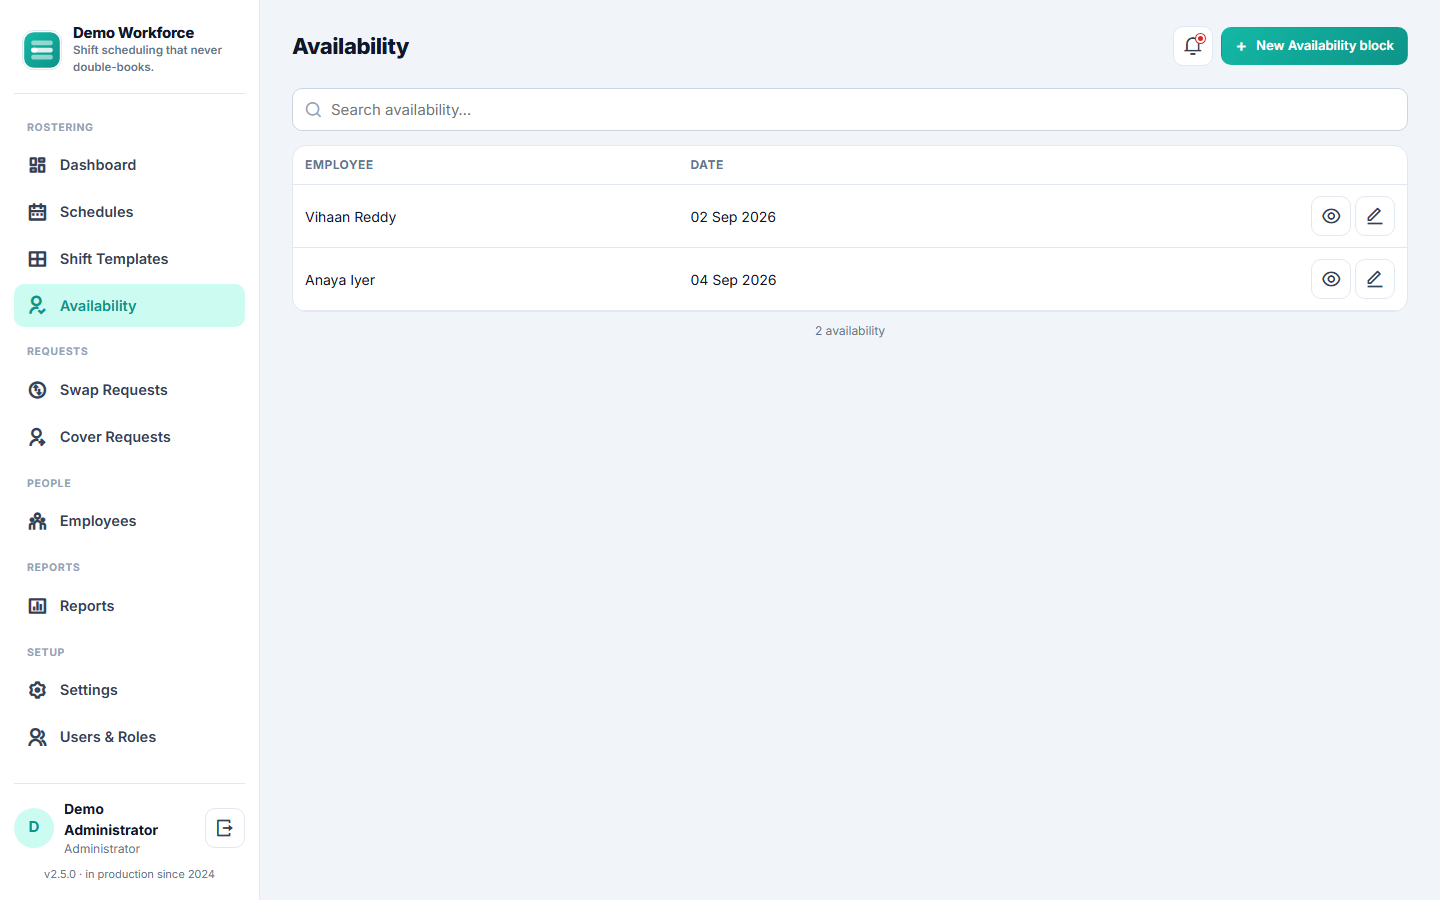Navigate to Cover Requests
The width and height of the screenshot is (1440, 900).
click(129, 437)
